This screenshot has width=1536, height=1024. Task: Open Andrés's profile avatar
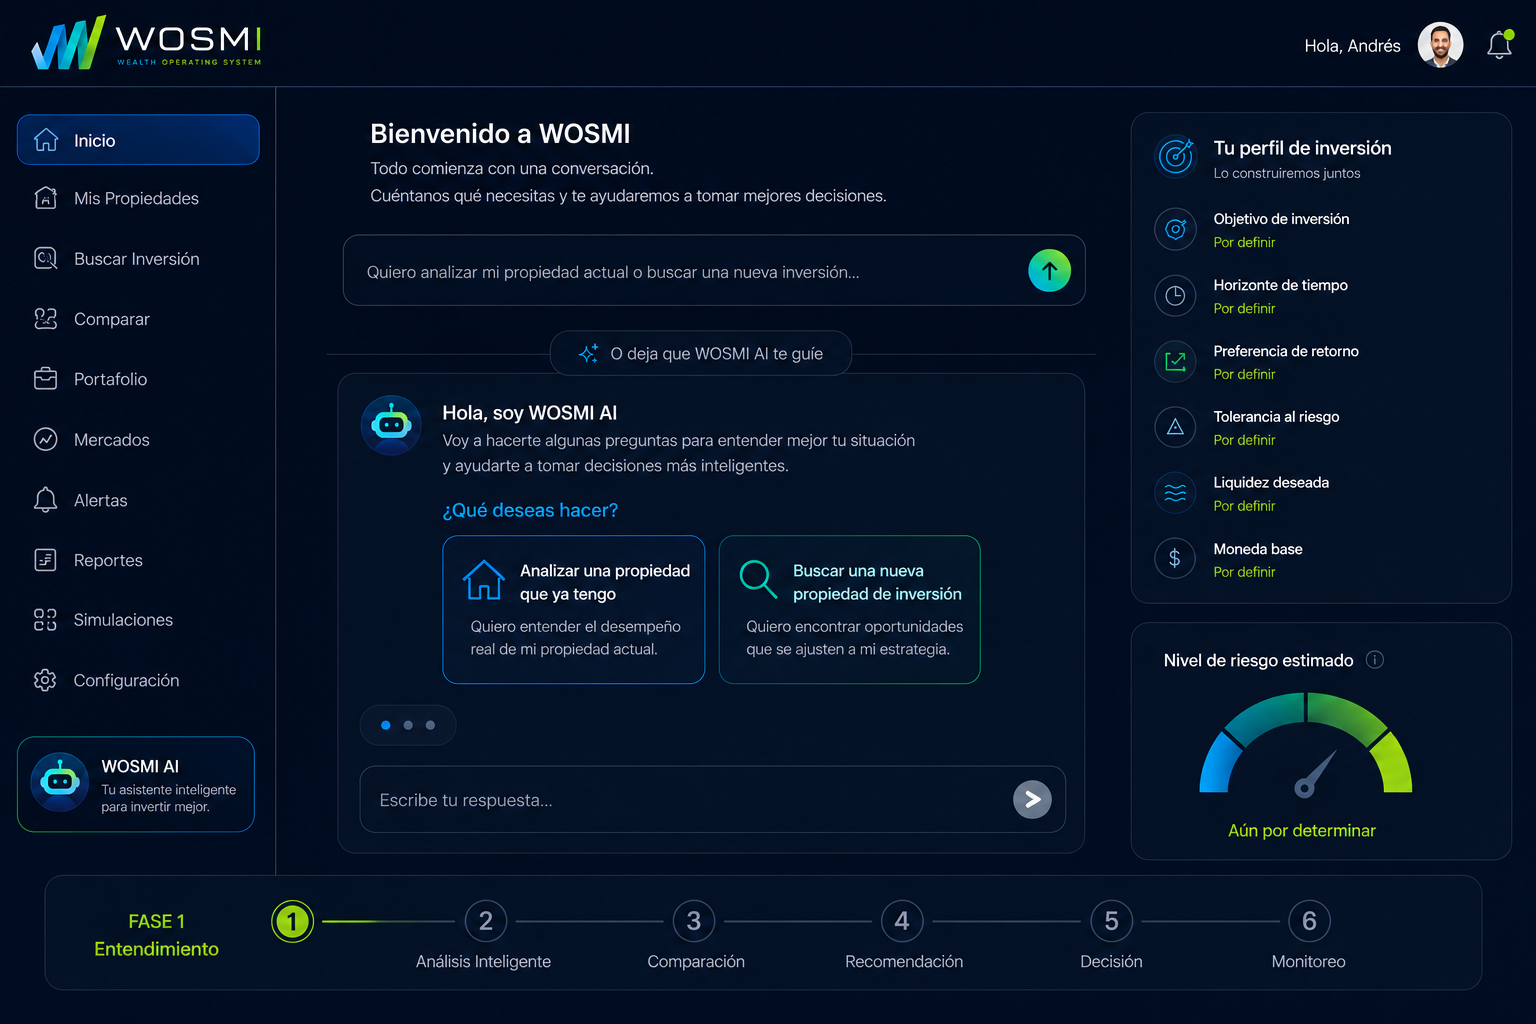(1440, 45)
